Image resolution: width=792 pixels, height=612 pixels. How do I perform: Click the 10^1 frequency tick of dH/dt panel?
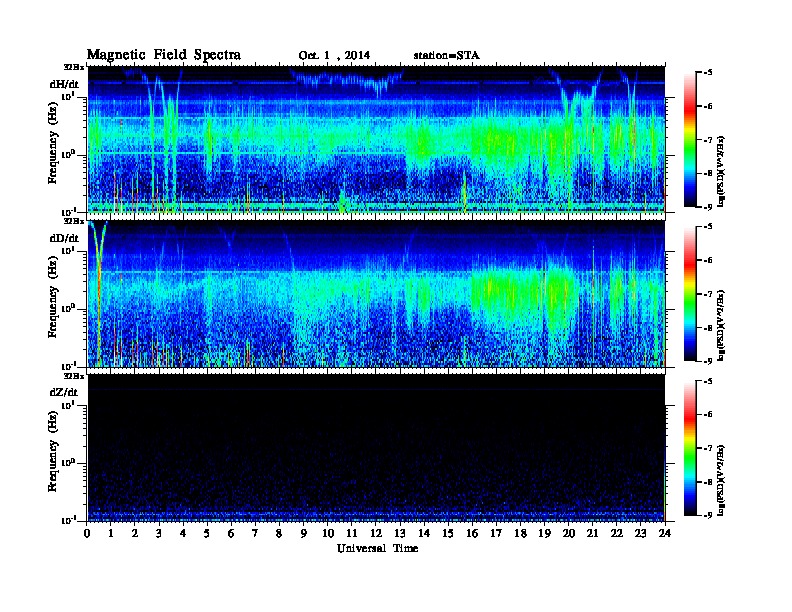(68, 96)
